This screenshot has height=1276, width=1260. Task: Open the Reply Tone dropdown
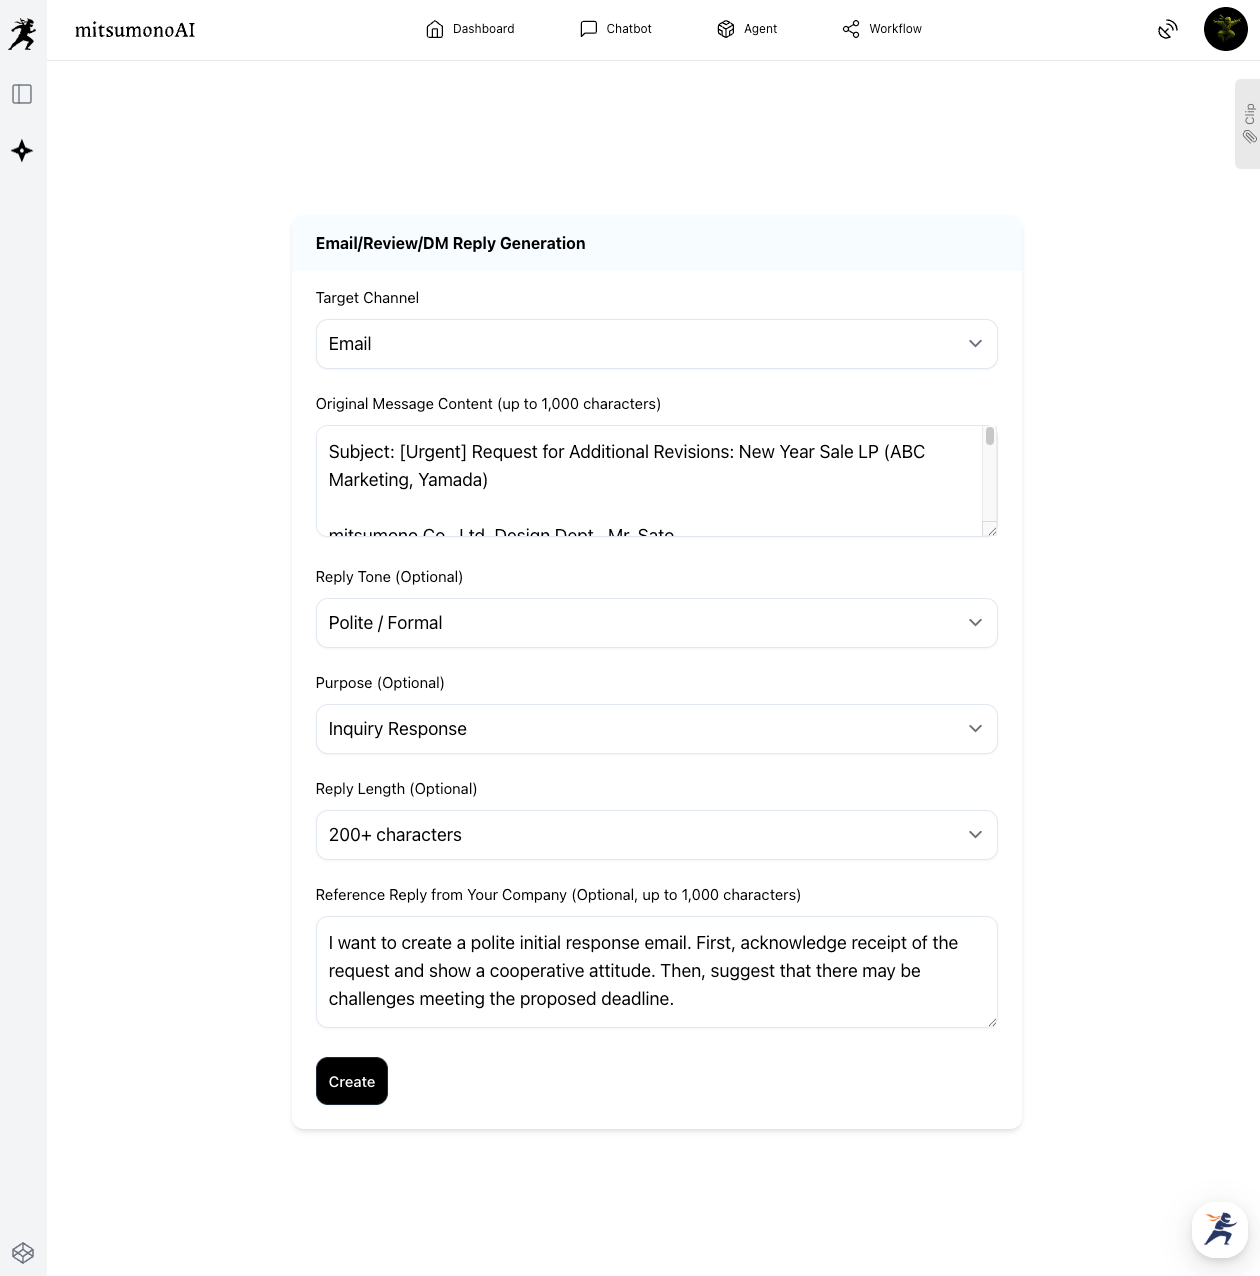coord(656,623)
